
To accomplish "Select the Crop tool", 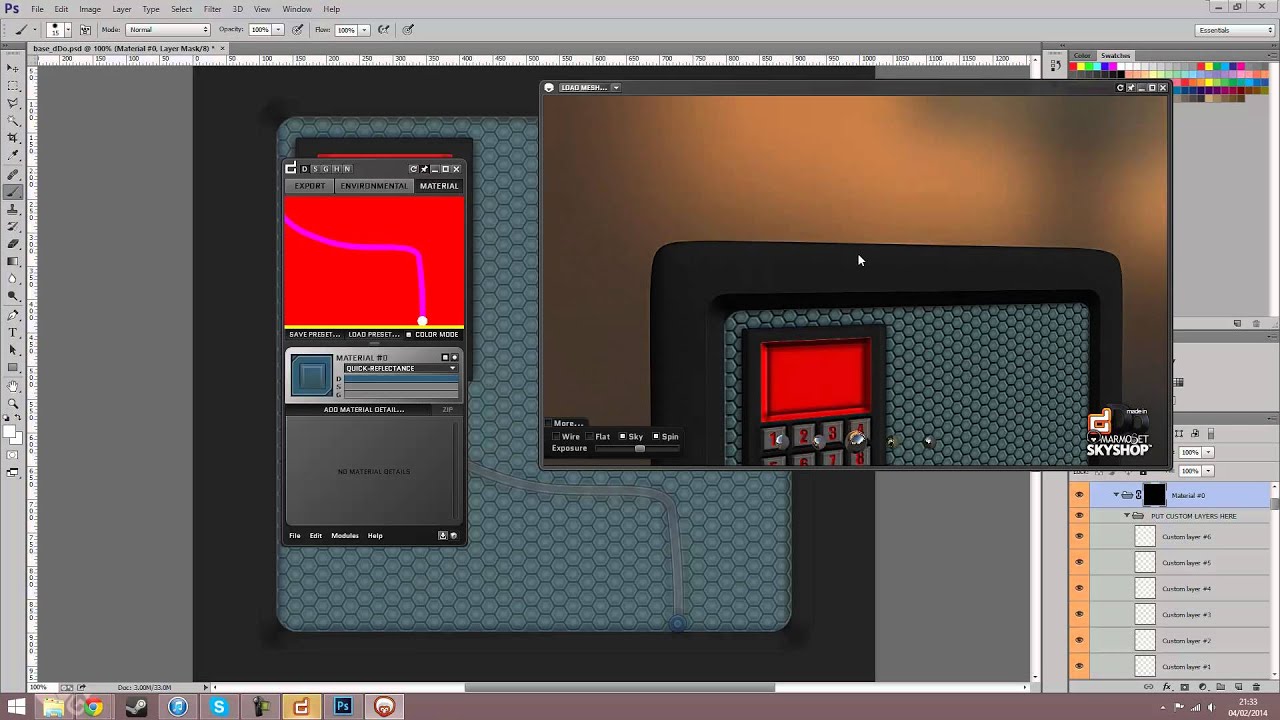I will point(12,138).
